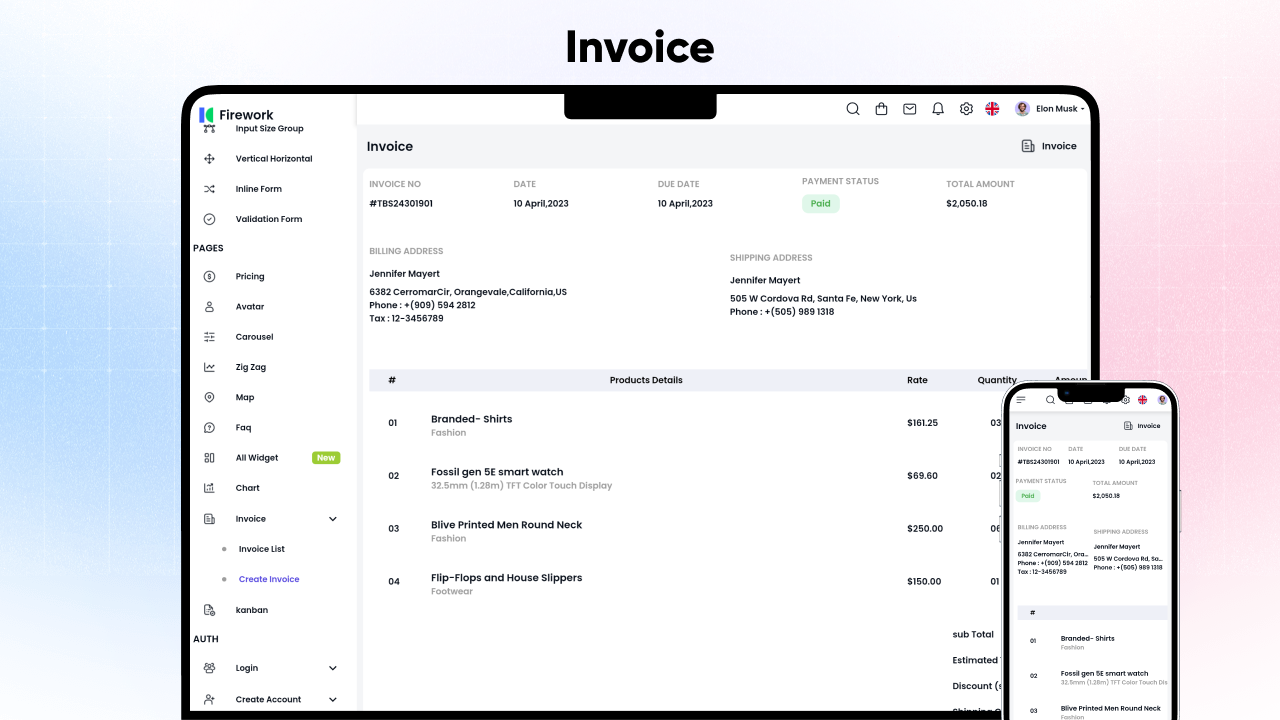The width and height of the screenshot is (1280, 720).
Task: Tap the UK flag on the phone
Action: coord(1143,400)
